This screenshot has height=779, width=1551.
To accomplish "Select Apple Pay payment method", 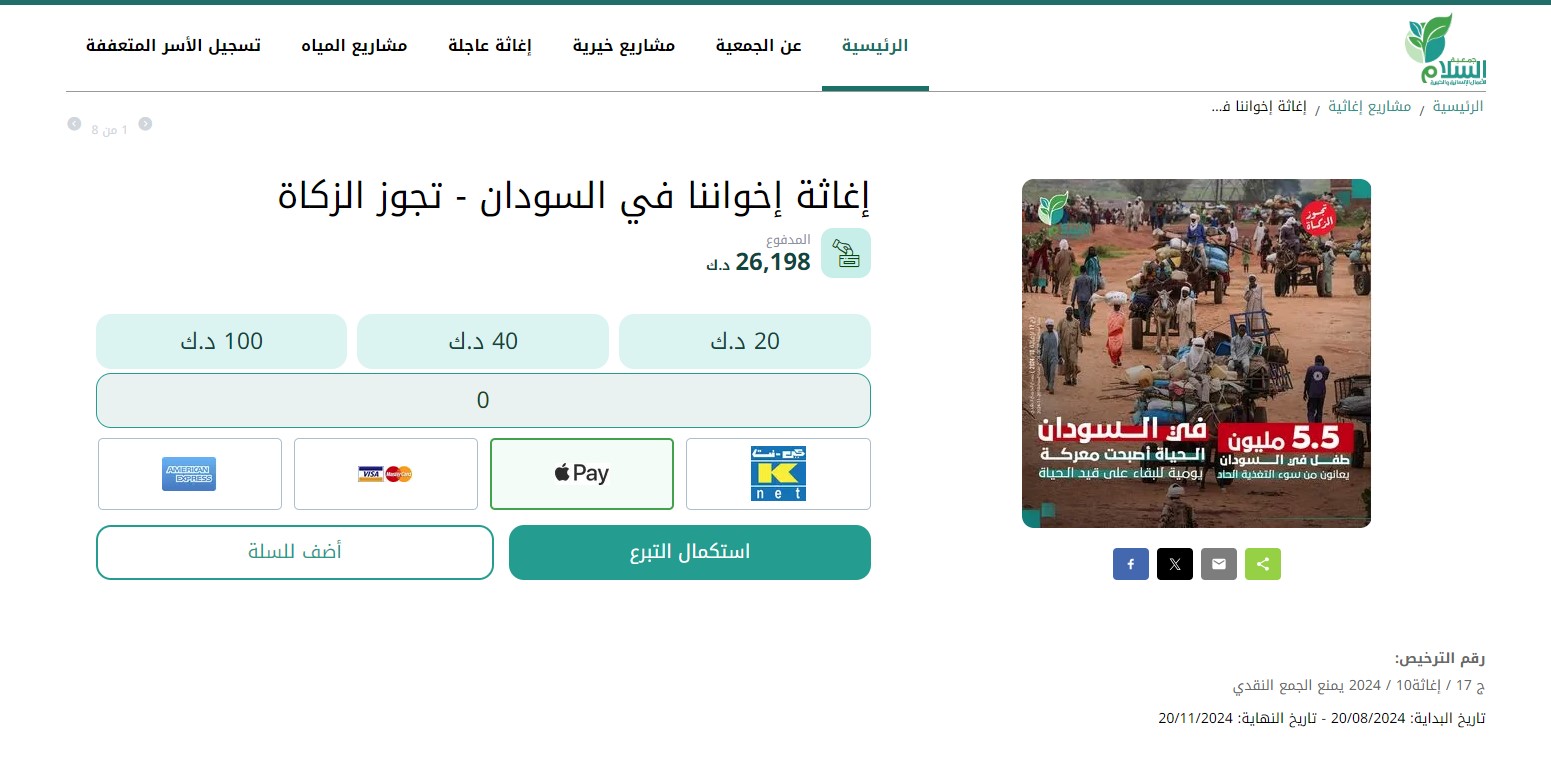I will pos(582,474).
